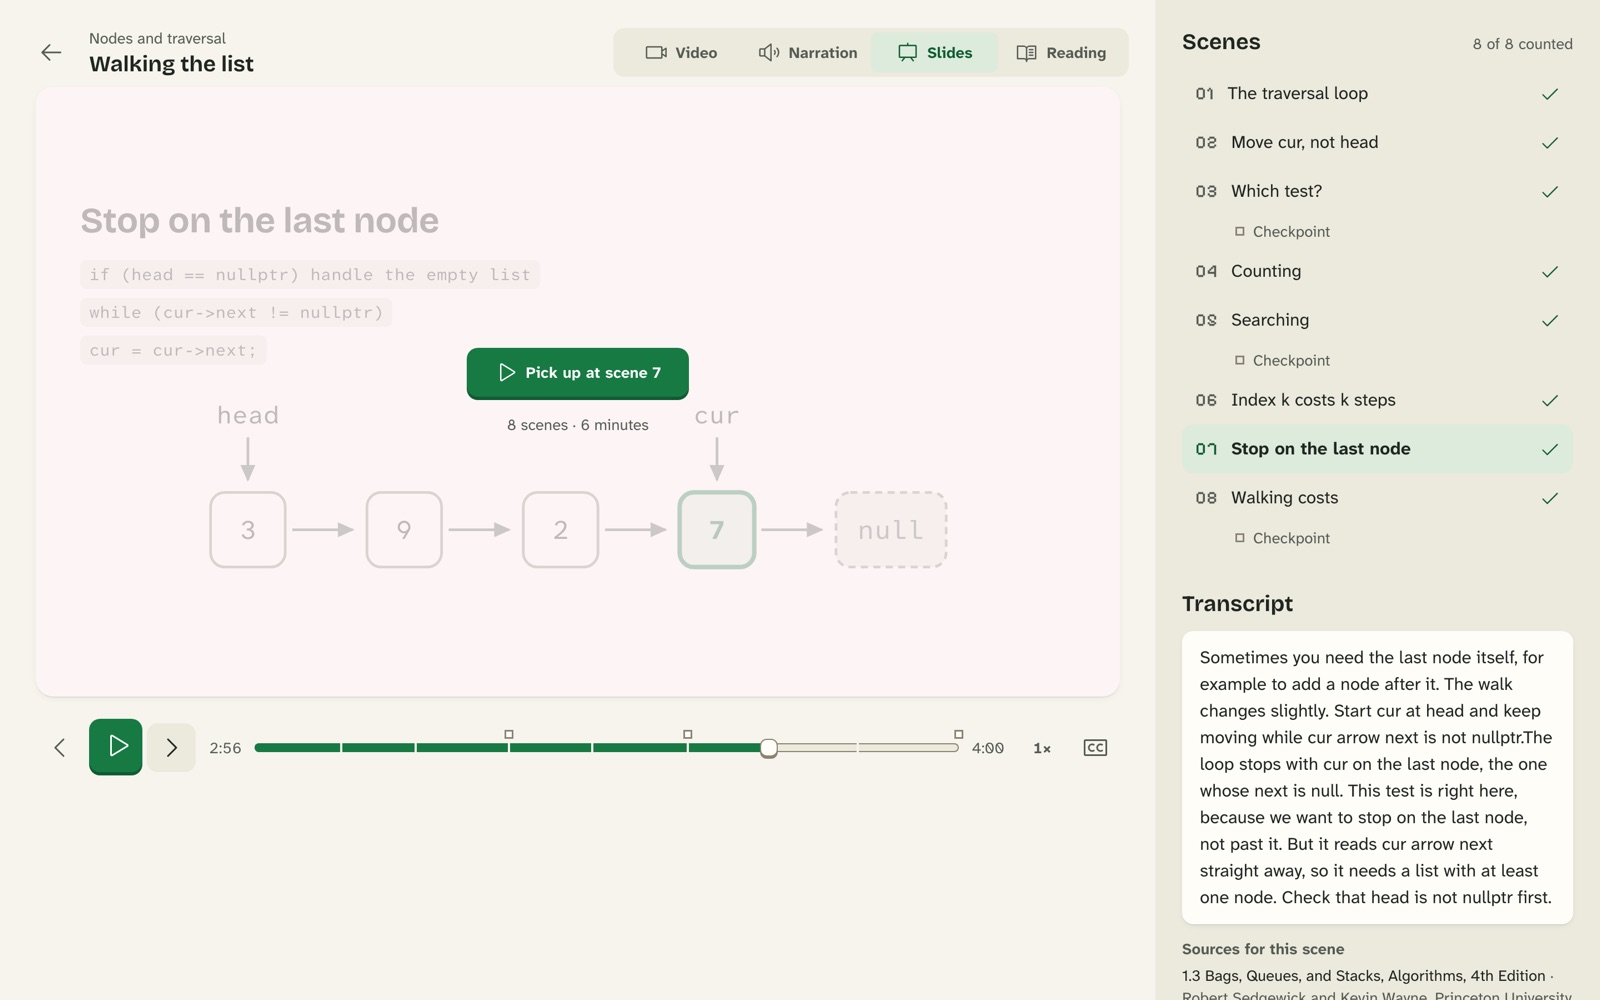The image size is (1600, 1000).
Task: Go to previous scene chevron
Action: click(x=60, y=748)
